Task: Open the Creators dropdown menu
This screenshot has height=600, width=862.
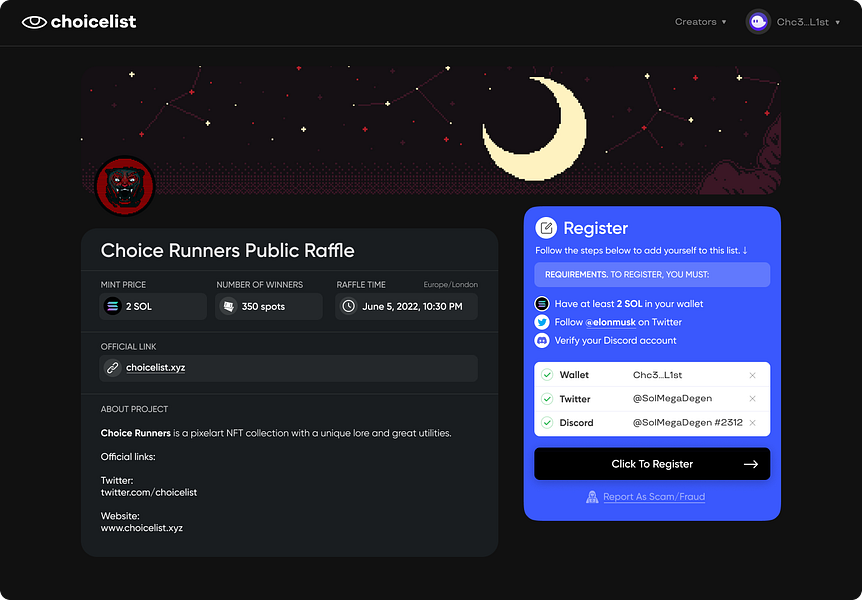Action: point(700,22)
